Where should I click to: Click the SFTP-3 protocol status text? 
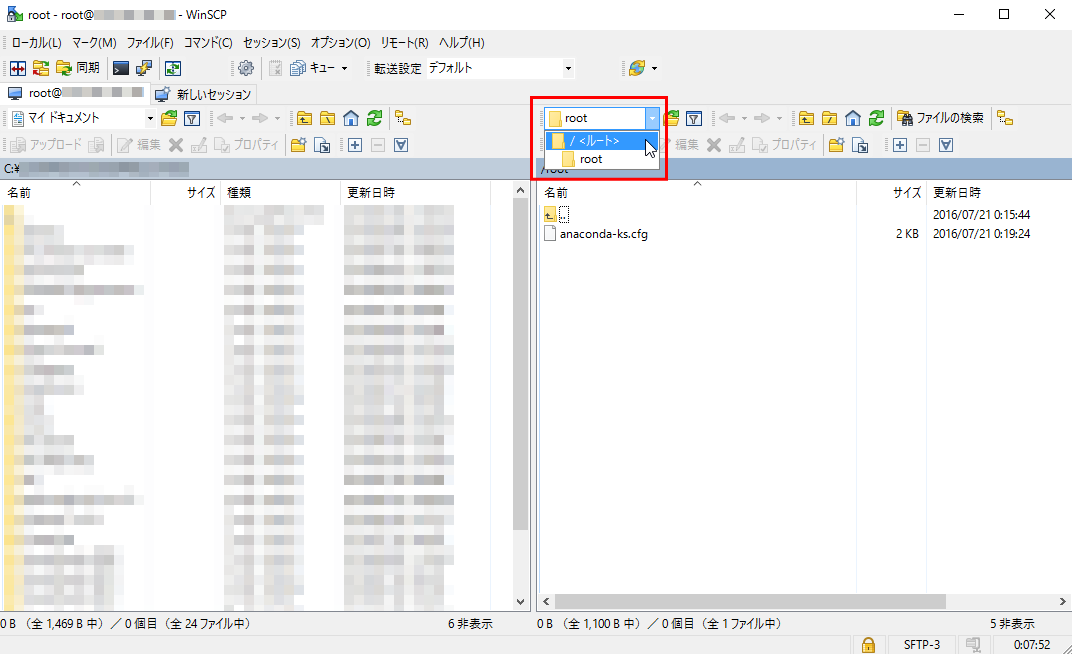(x=922, y=644)
